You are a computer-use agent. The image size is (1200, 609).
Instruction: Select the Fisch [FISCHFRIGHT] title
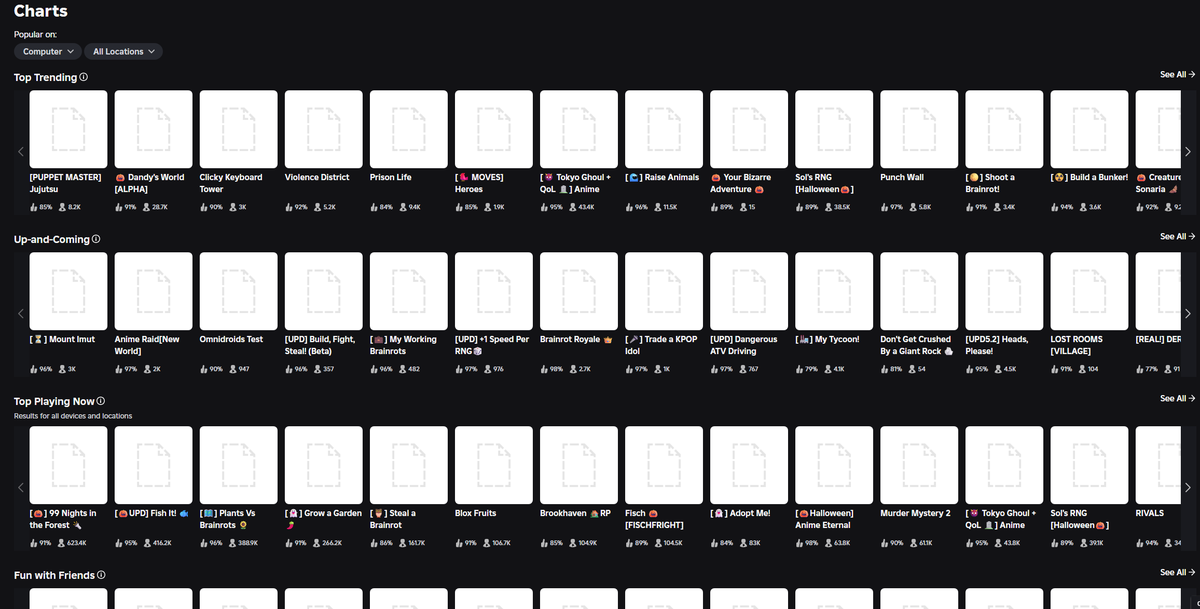(653, 519)
